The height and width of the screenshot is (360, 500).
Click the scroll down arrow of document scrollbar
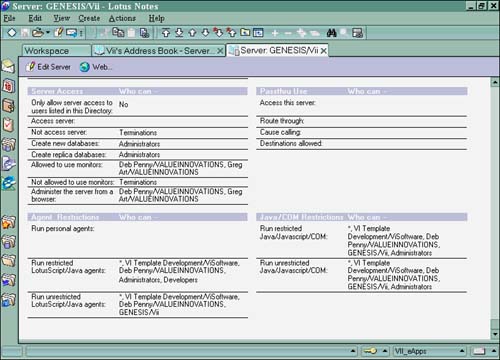495,334
